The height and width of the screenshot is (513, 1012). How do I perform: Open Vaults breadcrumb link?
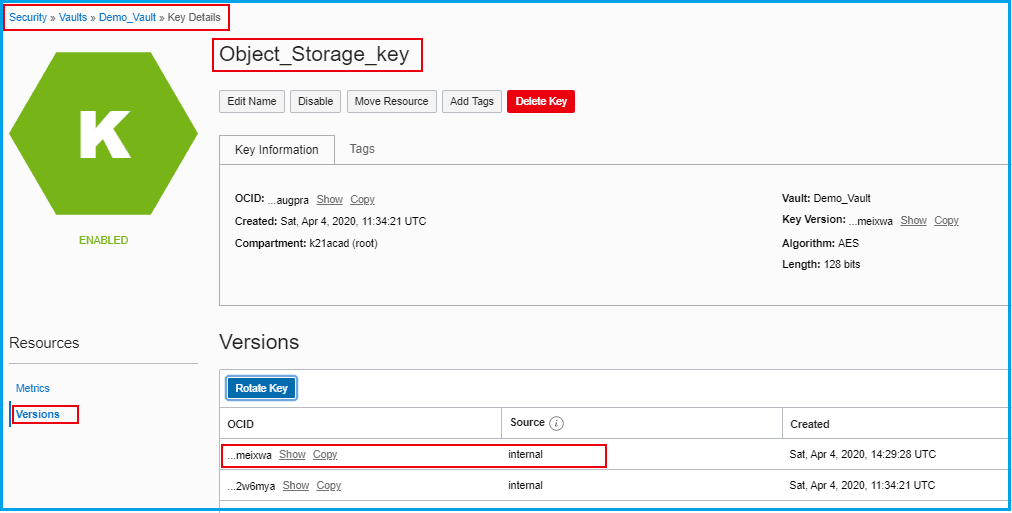click(x=73, y=18)
